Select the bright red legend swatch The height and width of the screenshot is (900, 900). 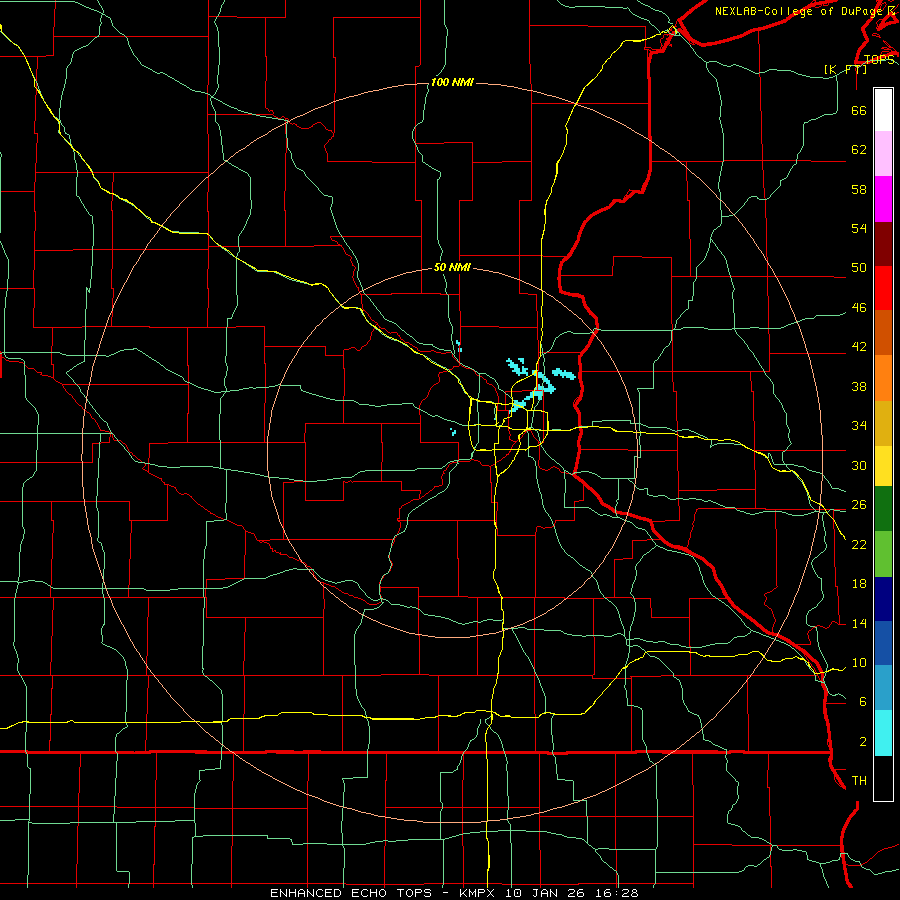point(883,288)
